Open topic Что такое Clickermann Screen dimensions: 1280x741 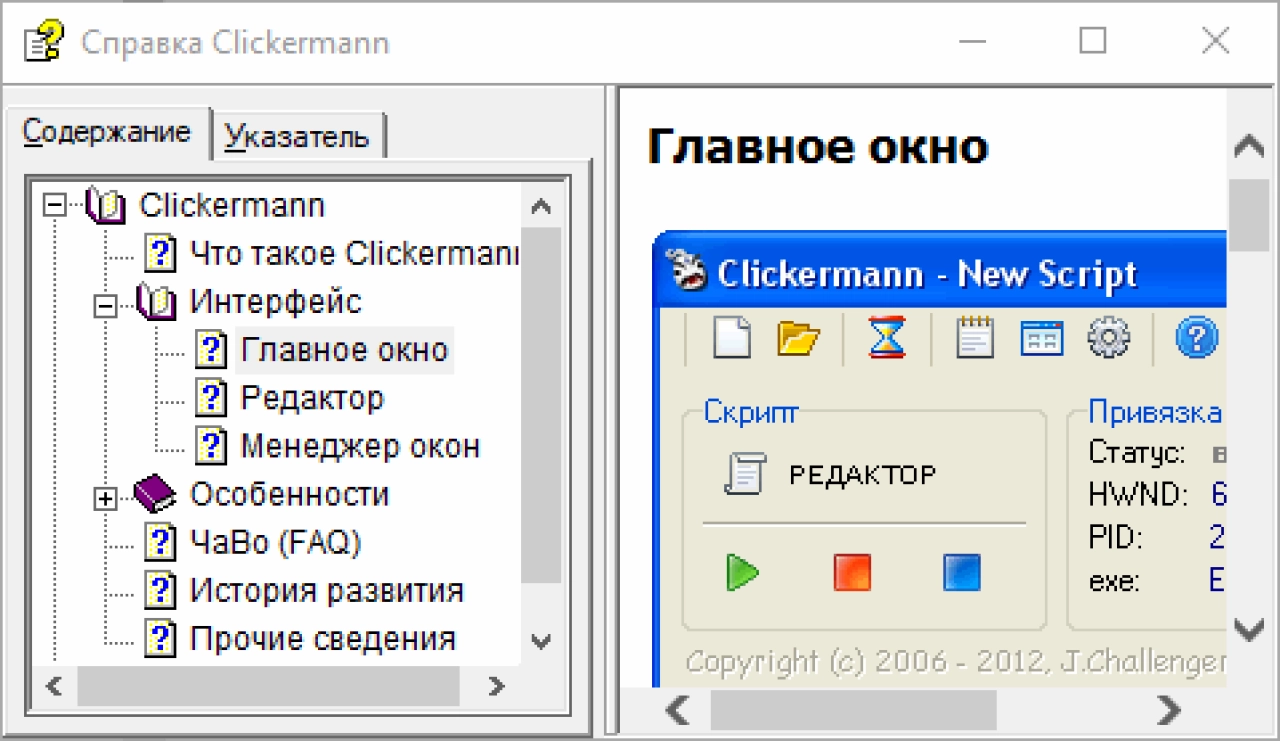(353, 254)
